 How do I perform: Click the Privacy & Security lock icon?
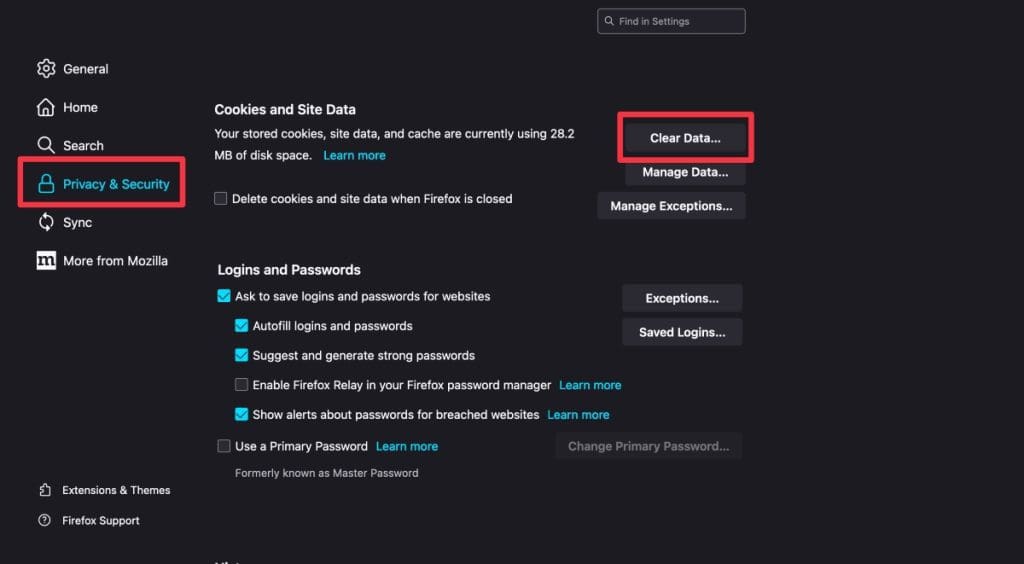46,184
